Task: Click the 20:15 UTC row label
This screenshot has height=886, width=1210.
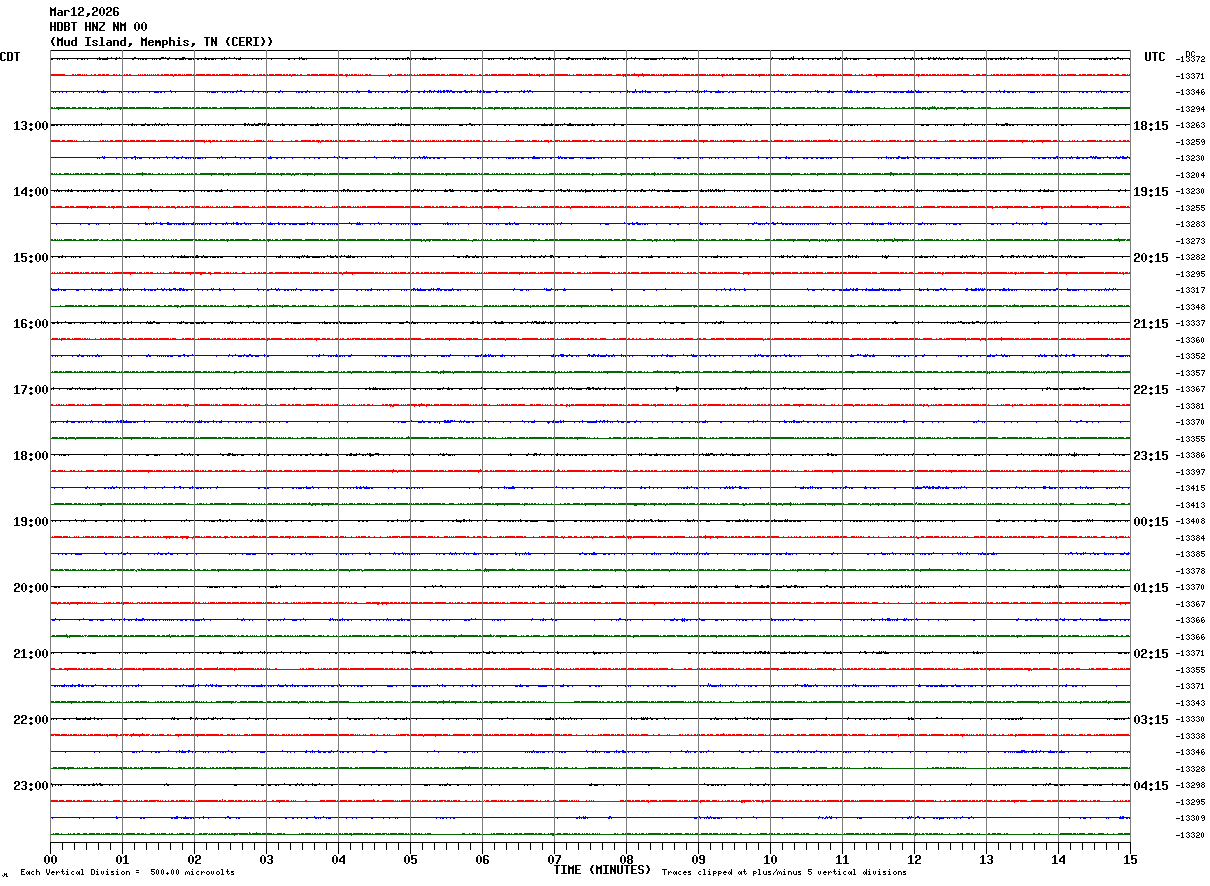Action: point(1150,258)
